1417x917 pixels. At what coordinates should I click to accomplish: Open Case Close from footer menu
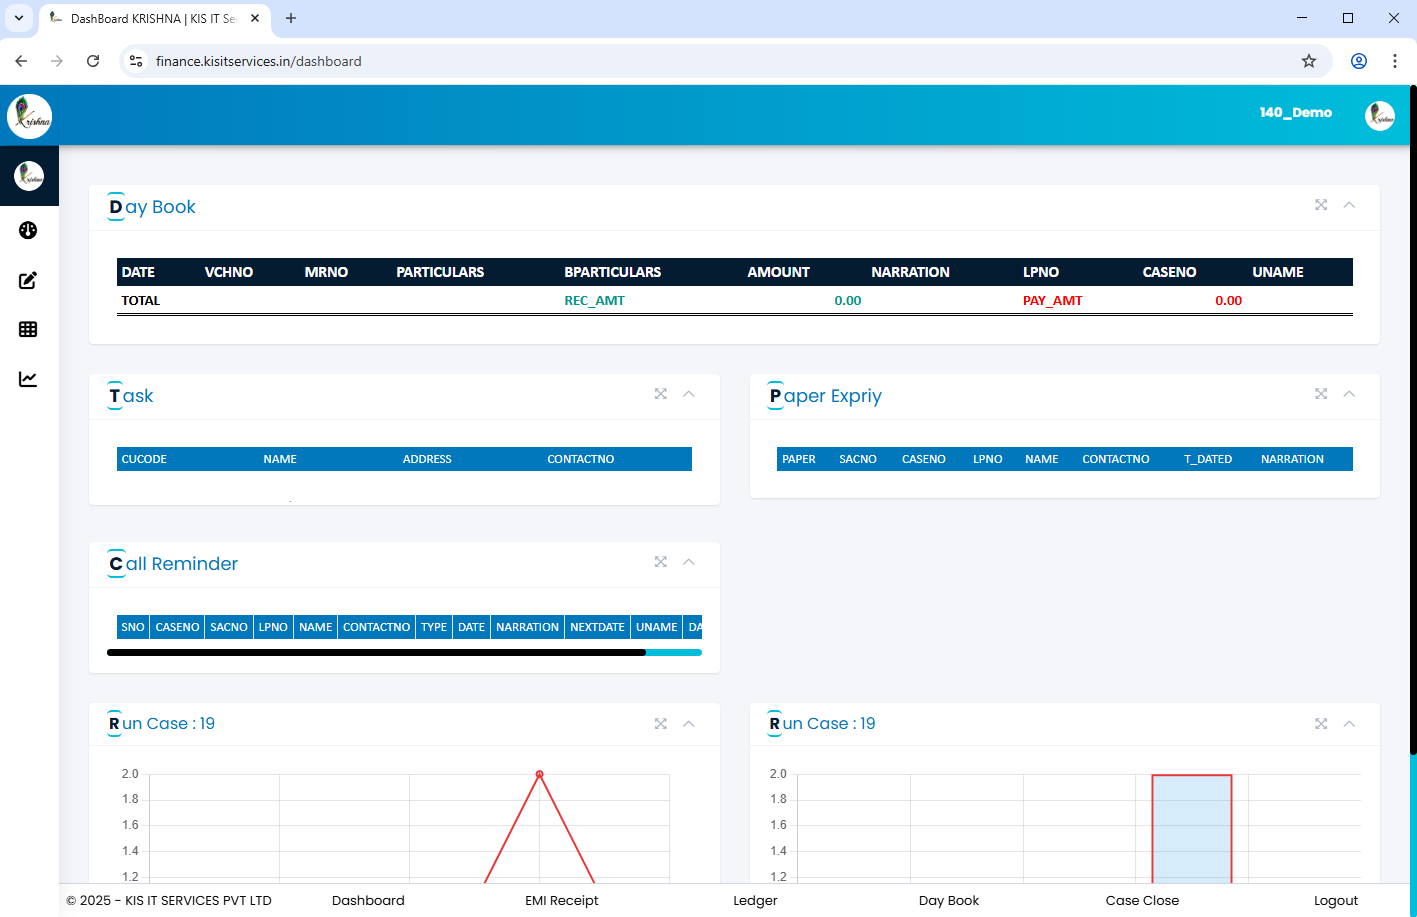pyautogui.click(x=1142, y=901)
